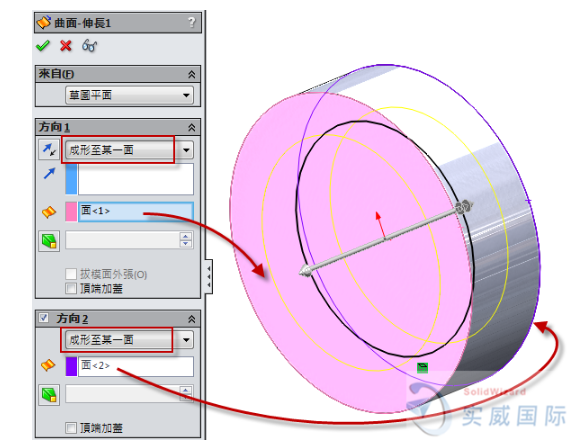Cancel with the red X icon
Screen dimensions: 583x447
tap(66, 46)
